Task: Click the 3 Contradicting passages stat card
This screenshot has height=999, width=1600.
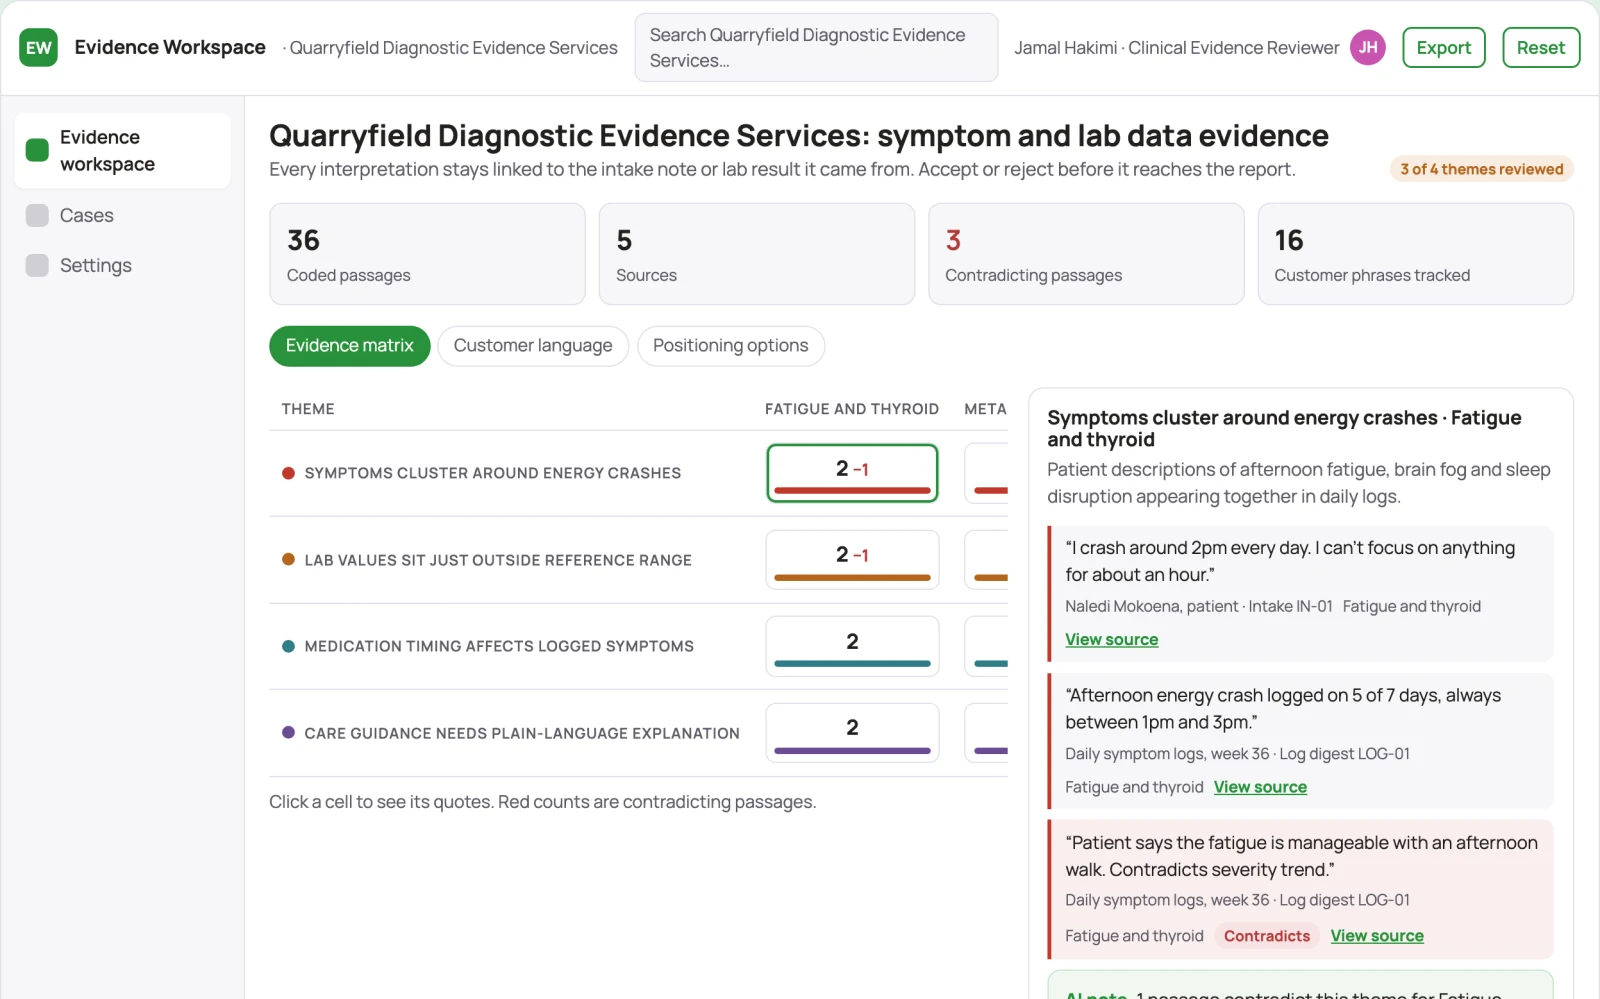Action: [1086, 254]
